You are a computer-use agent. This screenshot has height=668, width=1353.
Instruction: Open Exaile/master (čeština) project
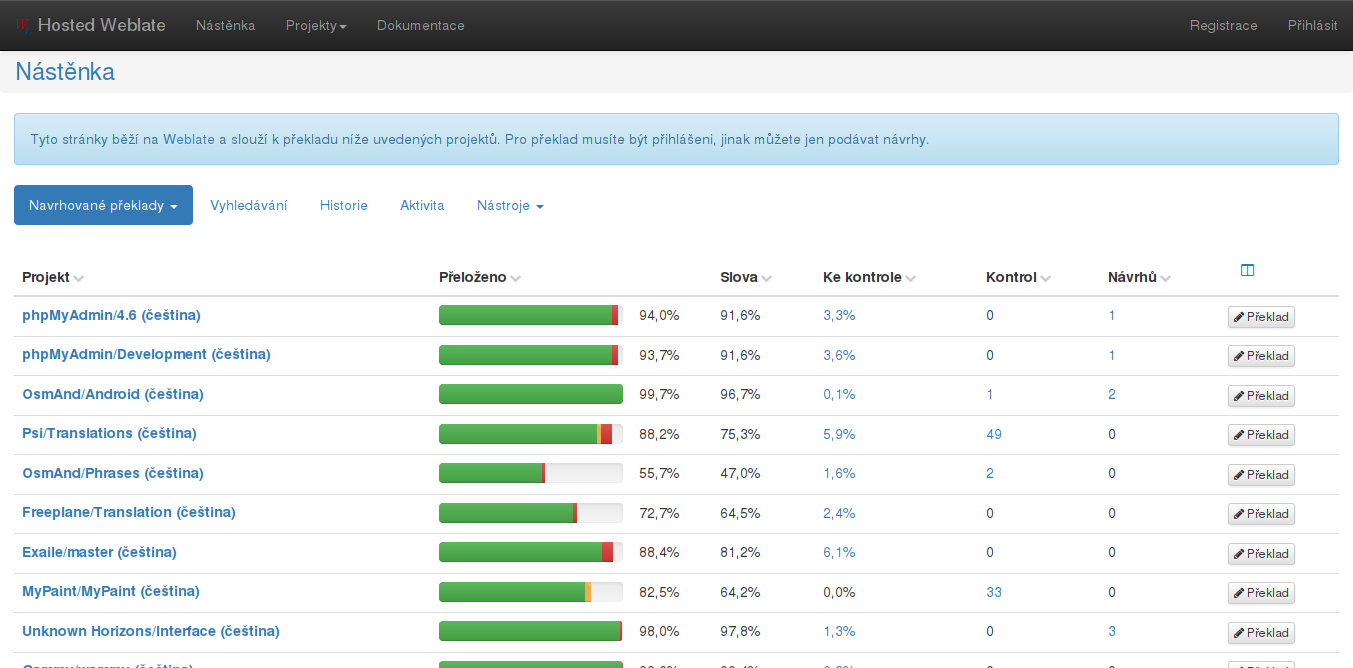point(99,552)
